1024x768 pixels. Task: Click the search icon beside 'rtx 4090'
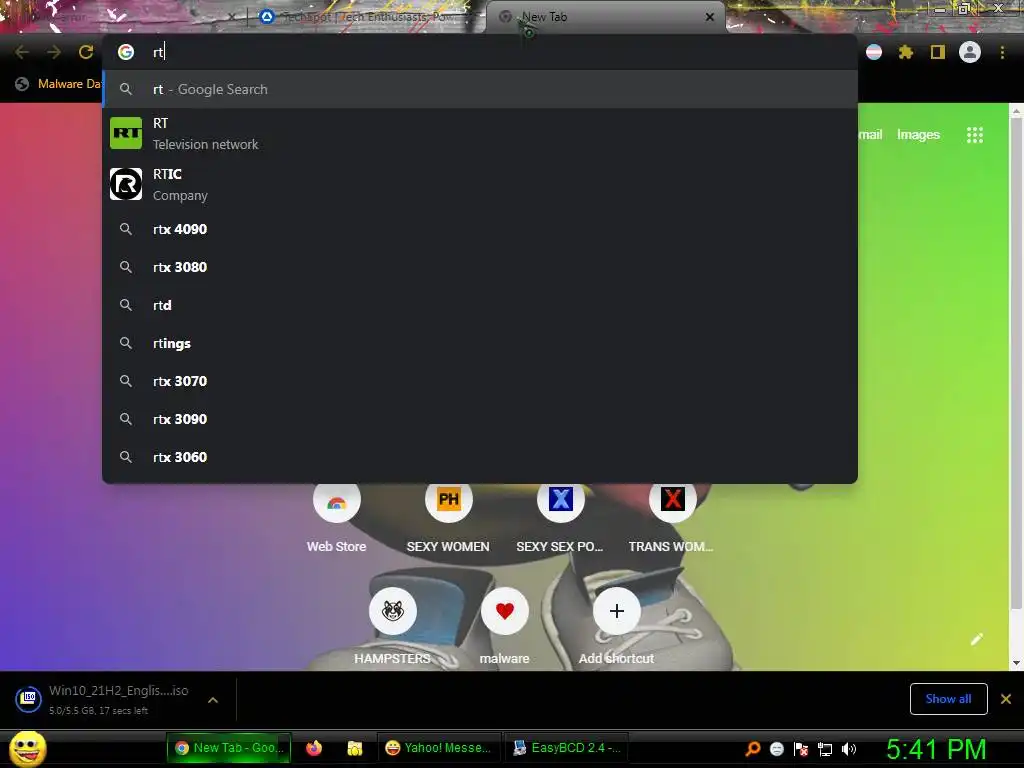(x=126, y=229)
